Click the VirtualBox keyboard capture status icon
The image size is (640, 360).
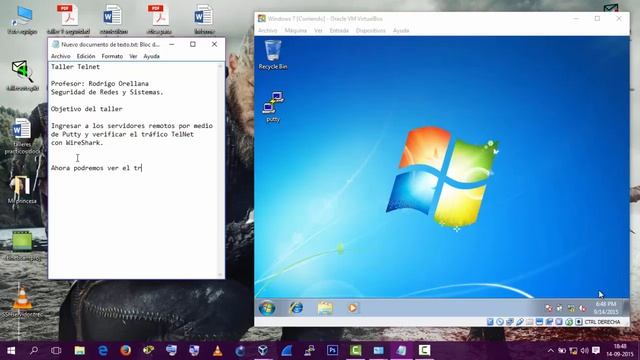coord(578,322)
